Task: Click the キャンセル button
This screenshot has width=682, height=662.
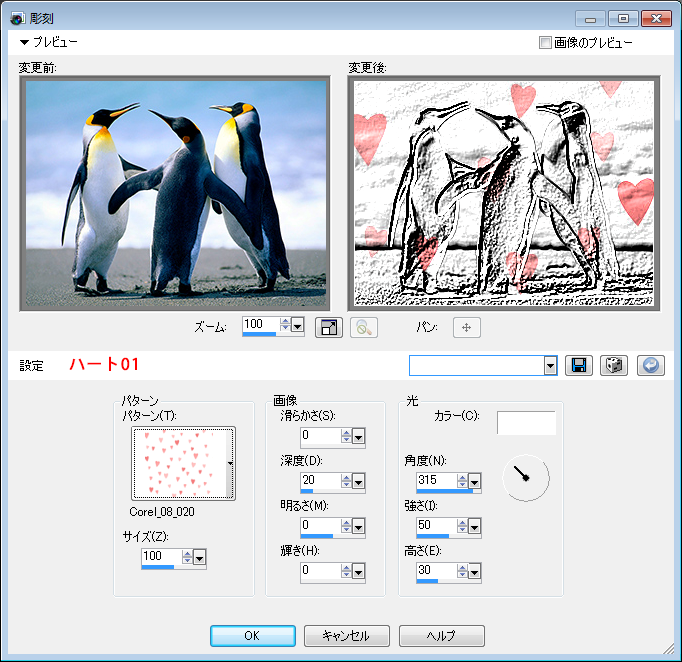Action: coord(346,636)
